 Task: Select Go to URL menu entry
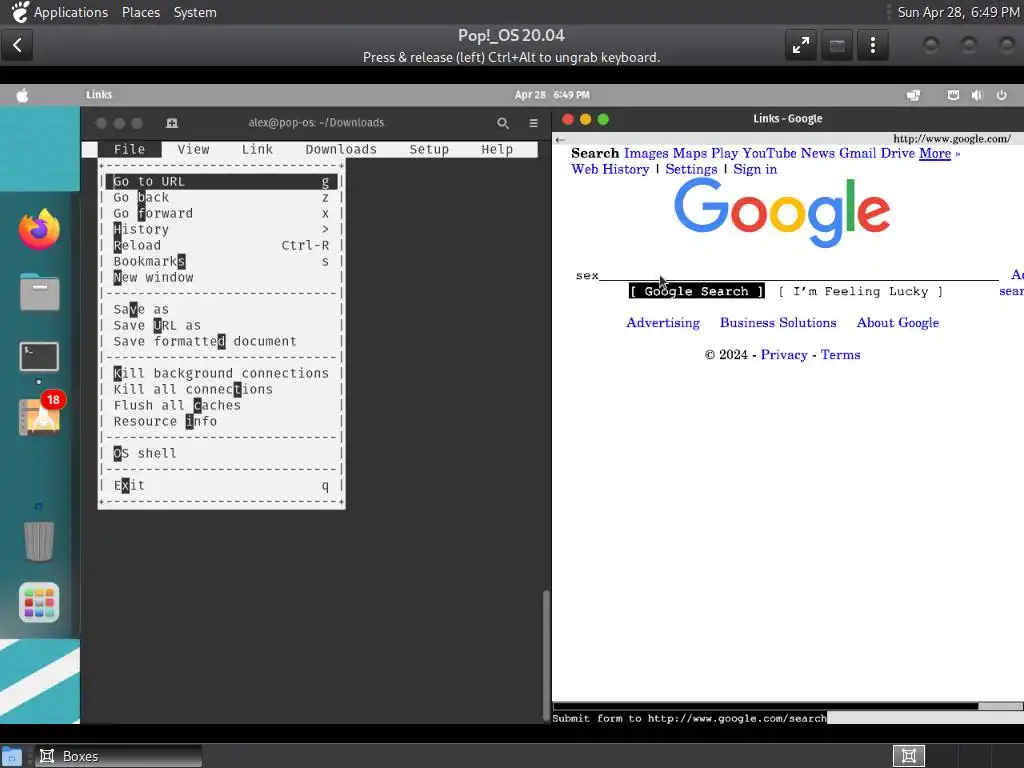click(221, 182)
